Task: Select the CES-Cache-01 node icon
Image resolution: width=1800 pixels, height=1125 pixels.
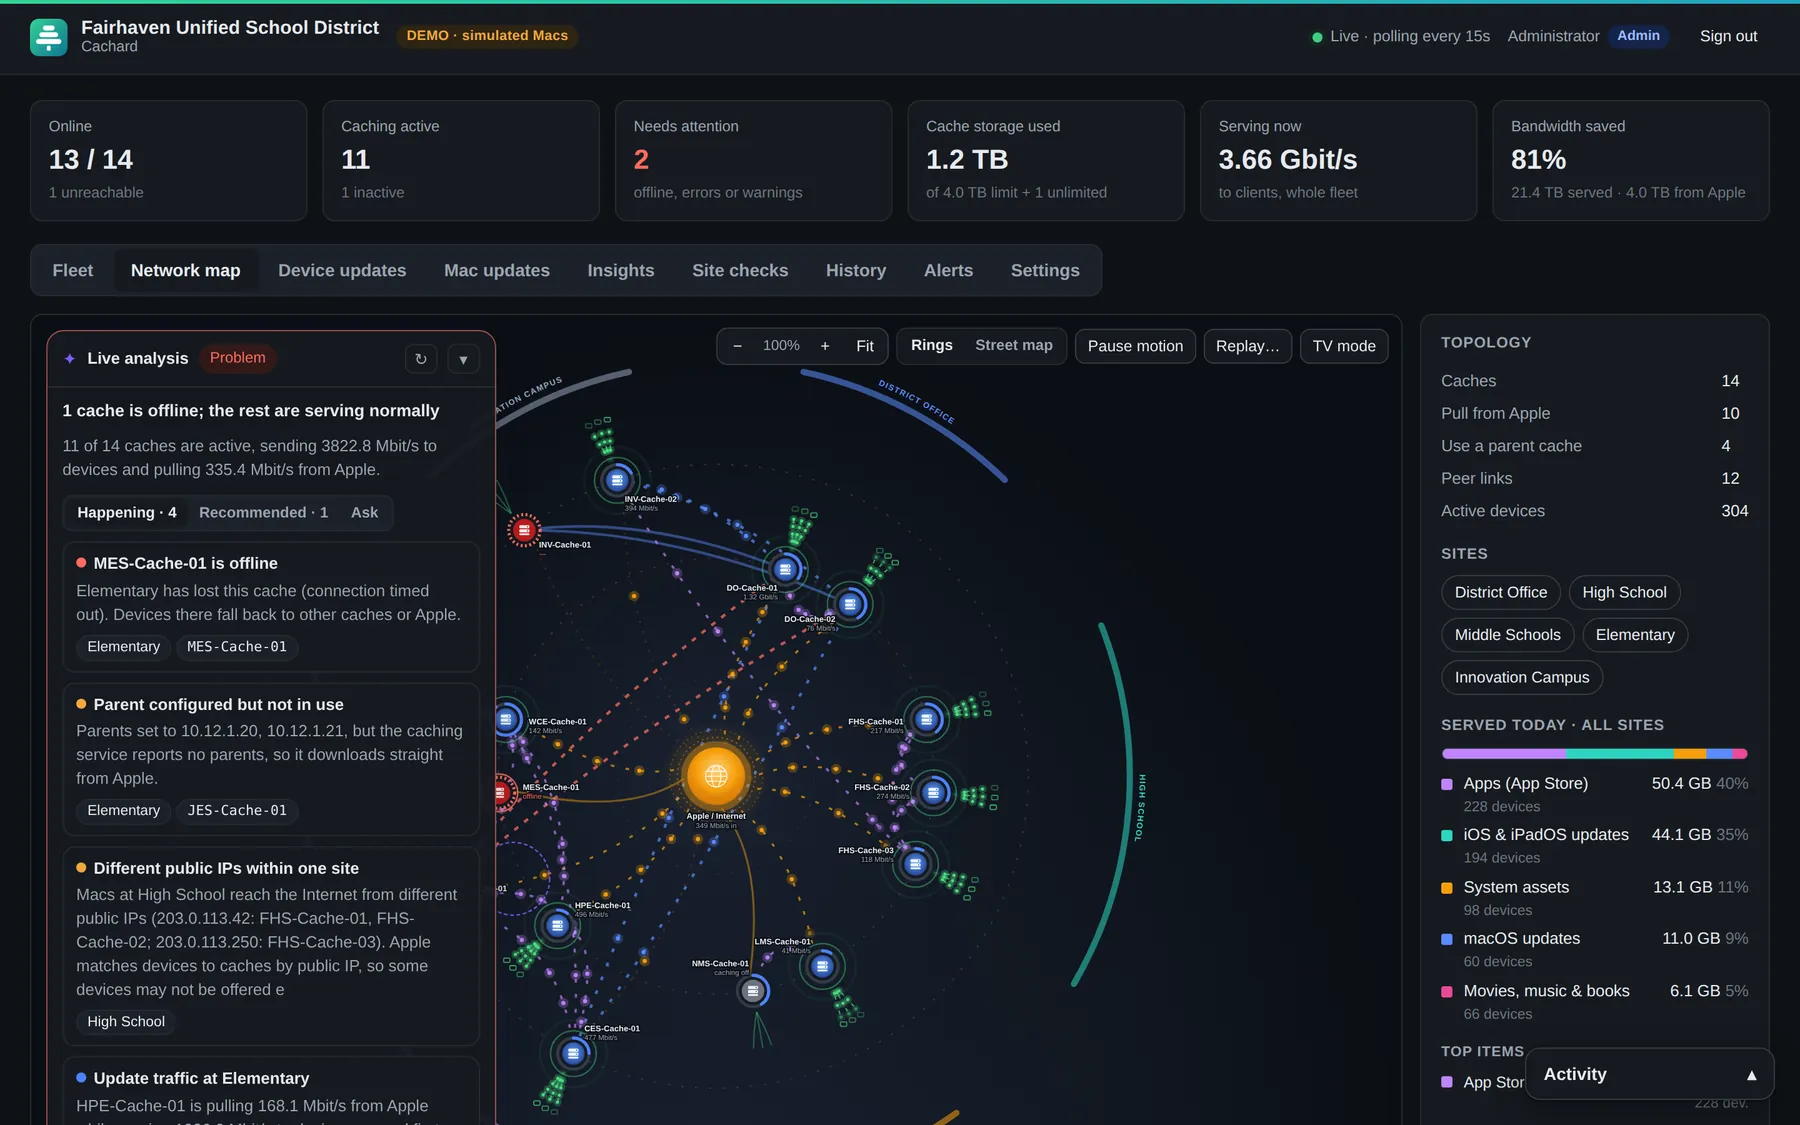Action: coord(572,1053)
